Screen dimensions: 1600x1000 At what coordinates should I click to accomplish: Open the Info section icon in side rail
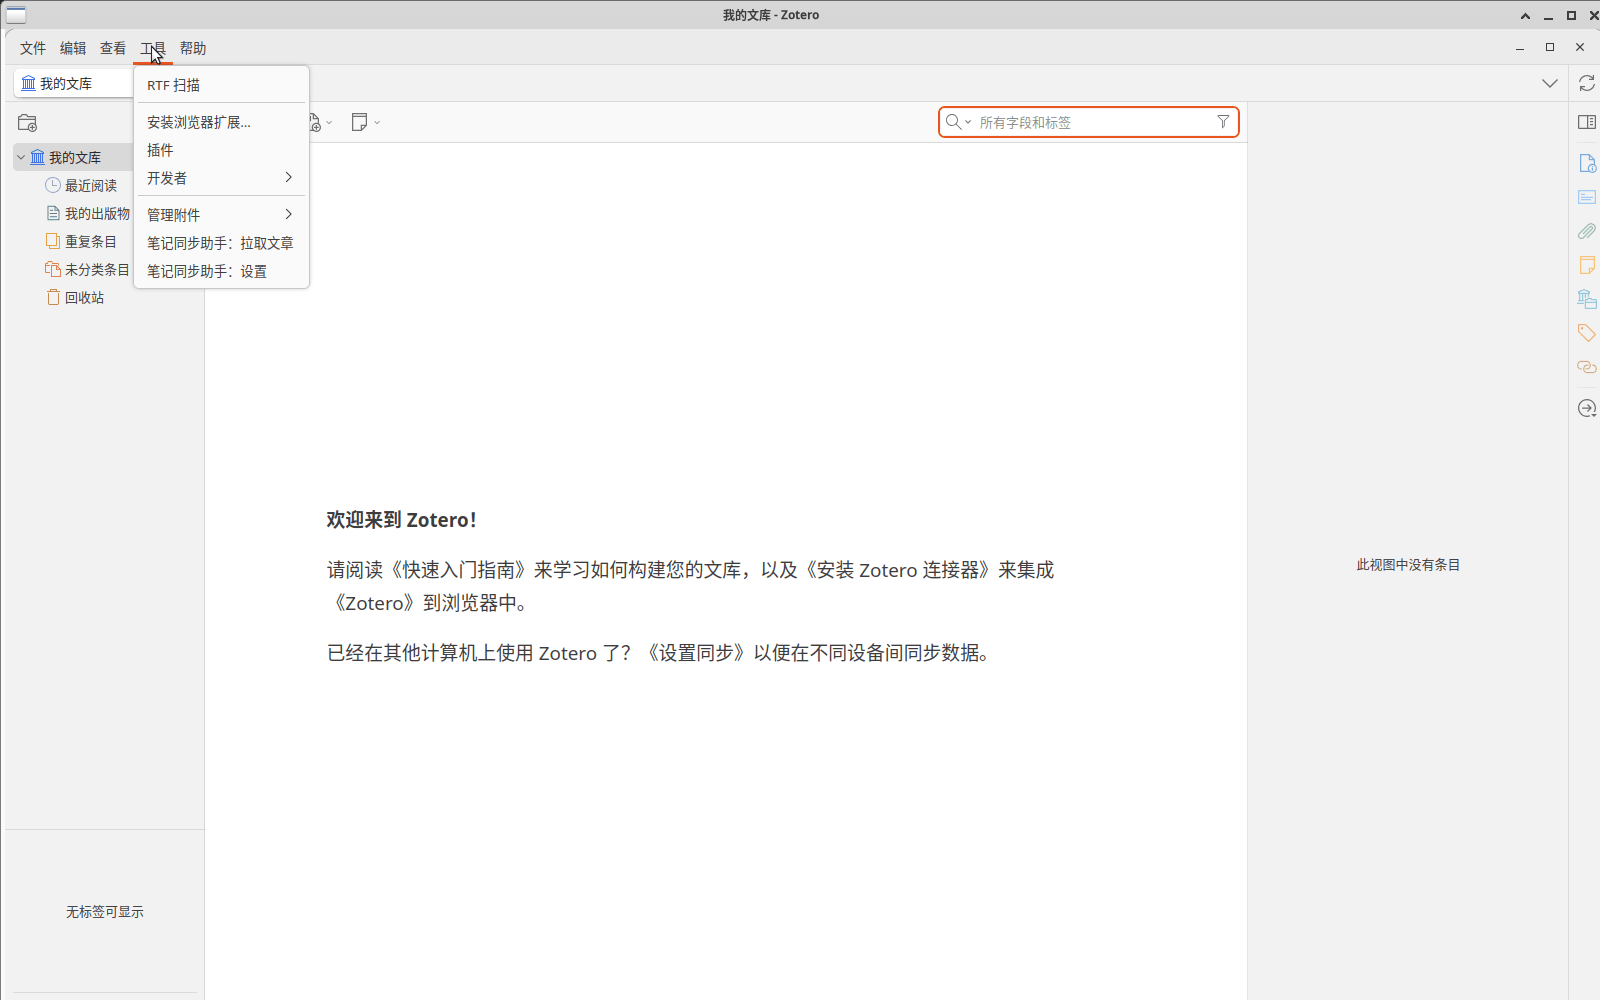pyautogui.click(x=1586, y=163)
